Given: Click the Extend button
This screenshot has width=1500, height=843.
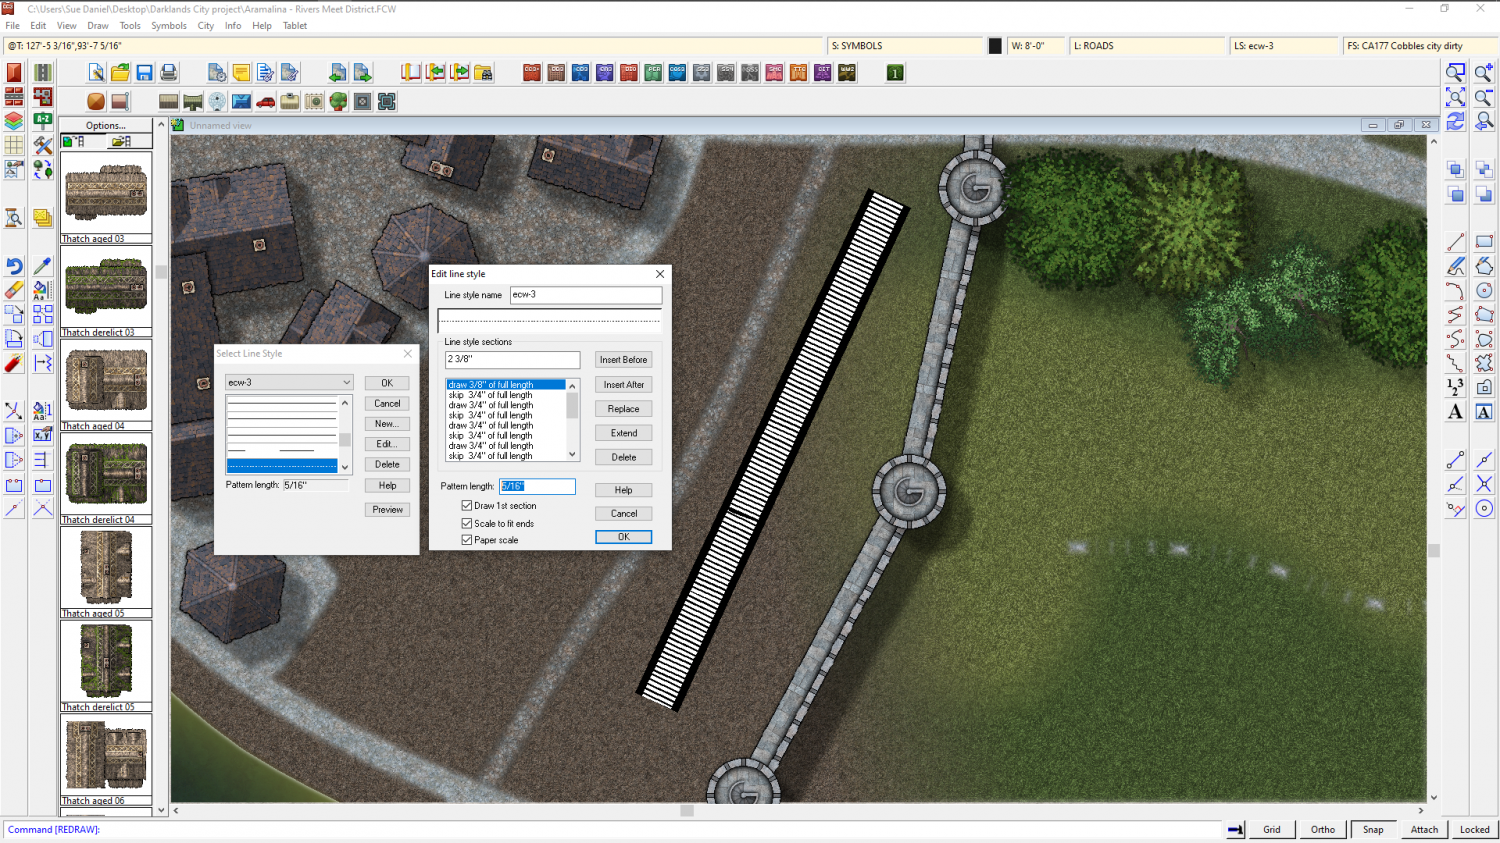Looking at the screenshot, I should tap(624, 433).
